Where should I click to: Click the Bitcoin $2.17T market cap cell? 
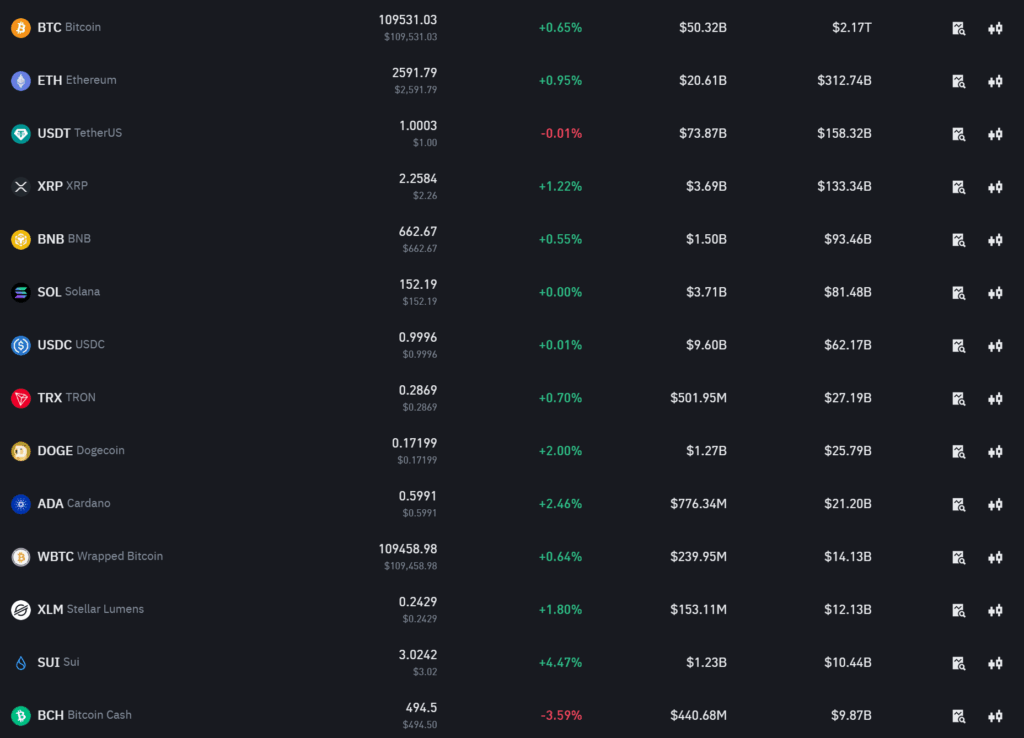click(851, 28)
